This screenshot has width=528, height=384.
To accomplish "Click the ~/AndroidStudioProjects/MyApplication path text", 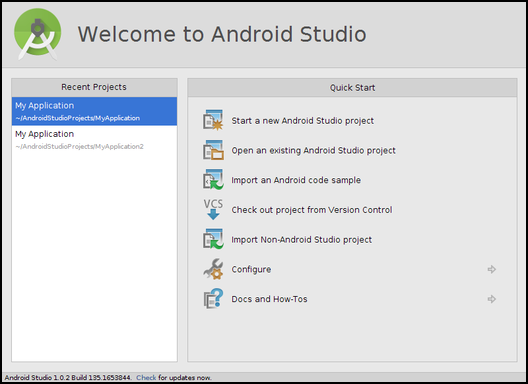I will click(77, 118).
